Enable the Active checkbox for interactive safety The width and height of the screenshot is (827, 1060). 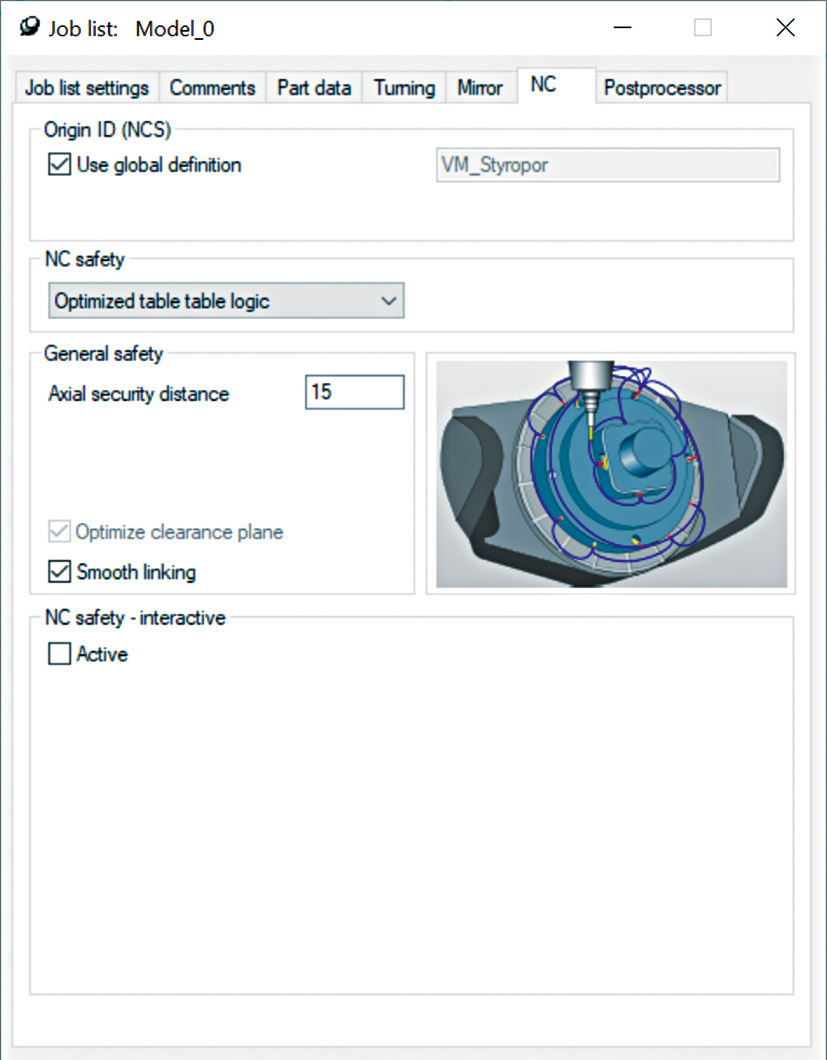60,655
